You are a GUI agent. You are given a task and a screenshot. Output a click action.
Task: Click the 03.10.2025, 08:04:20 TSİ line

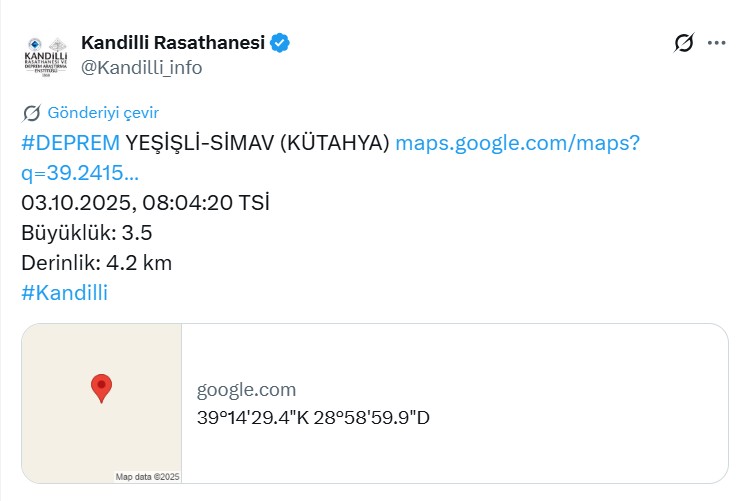pos(145,203)
